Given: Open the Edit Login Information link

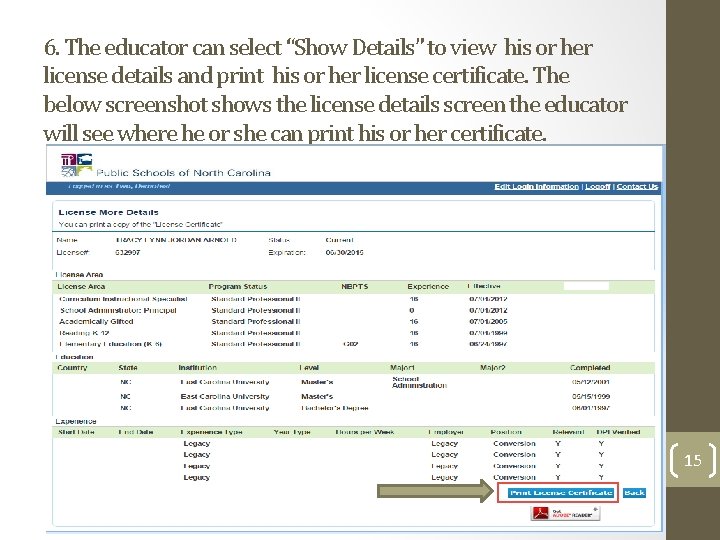Looking at the screenshot, I should coord(536,186).
